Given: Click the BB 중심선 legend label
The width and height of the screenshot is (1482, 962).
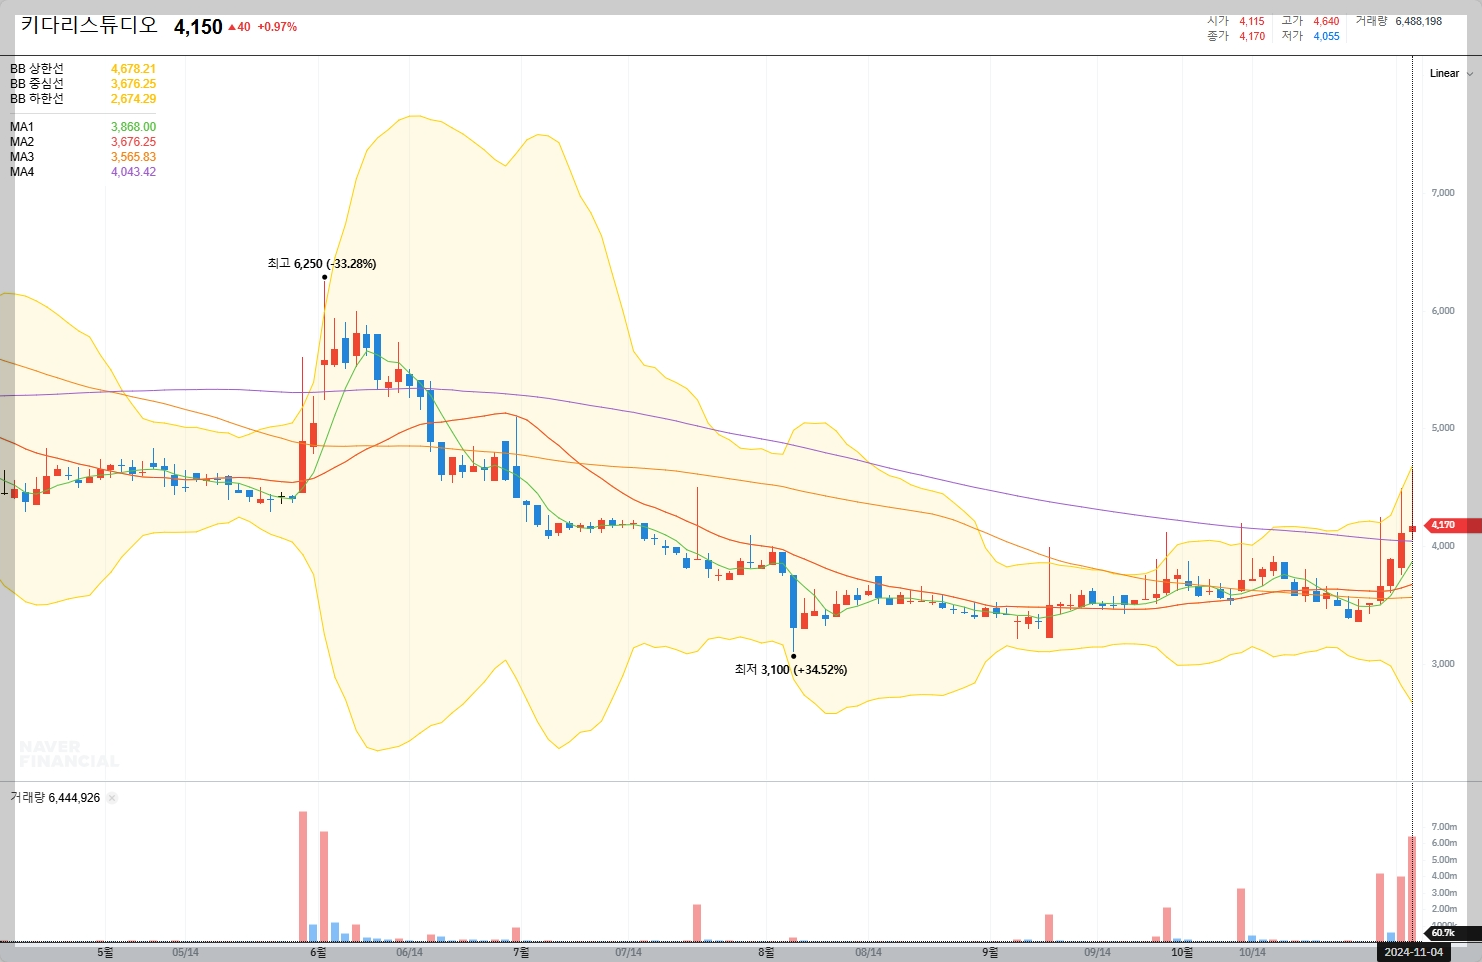Looking at the screenshot, I should (x=37, y=84).
